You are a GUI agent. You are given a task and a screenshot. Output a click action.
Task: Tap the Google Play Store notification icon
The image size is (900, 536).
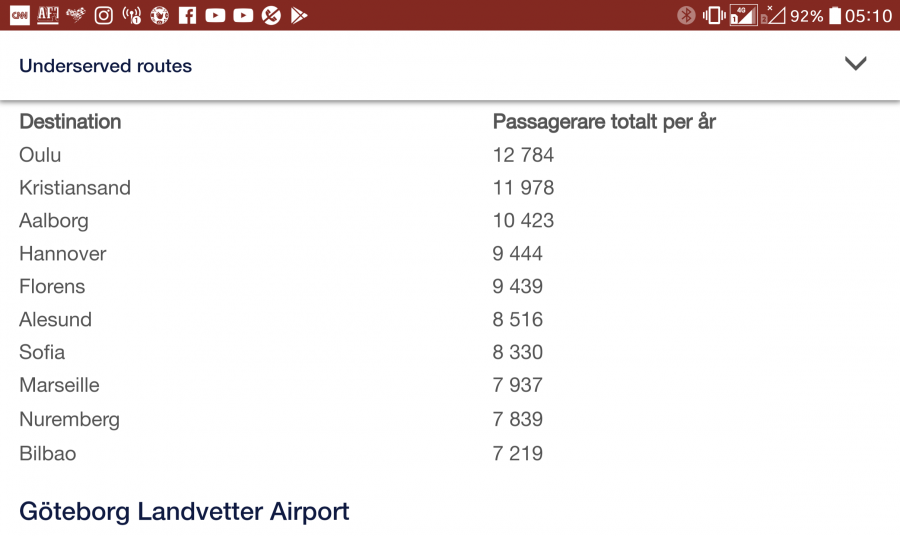(x=298, y=15)
